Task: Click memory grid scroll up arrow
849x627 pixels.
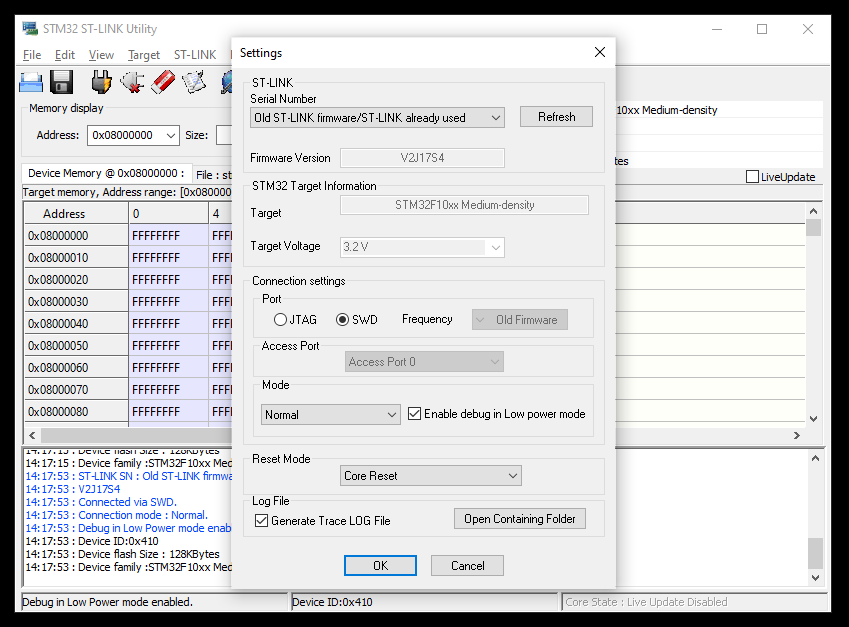Action: click(813, 211)
